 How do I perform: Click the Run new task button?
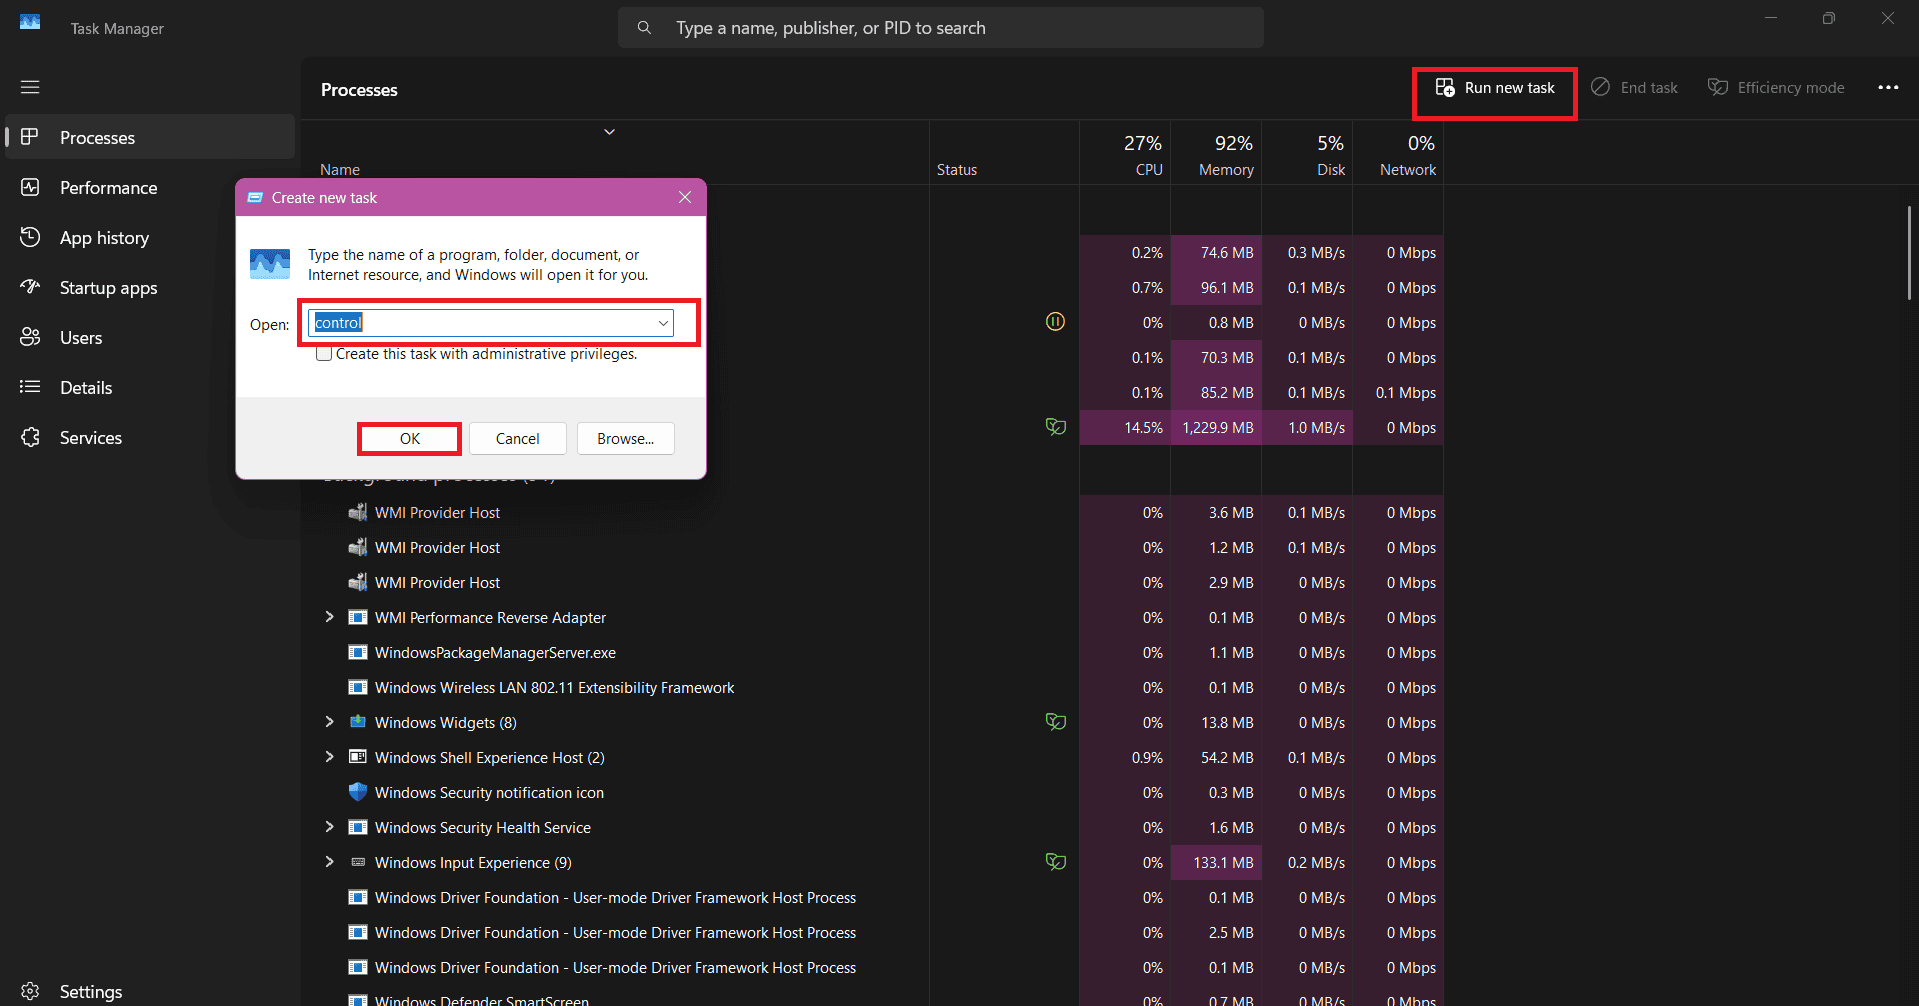[1495, 88]
